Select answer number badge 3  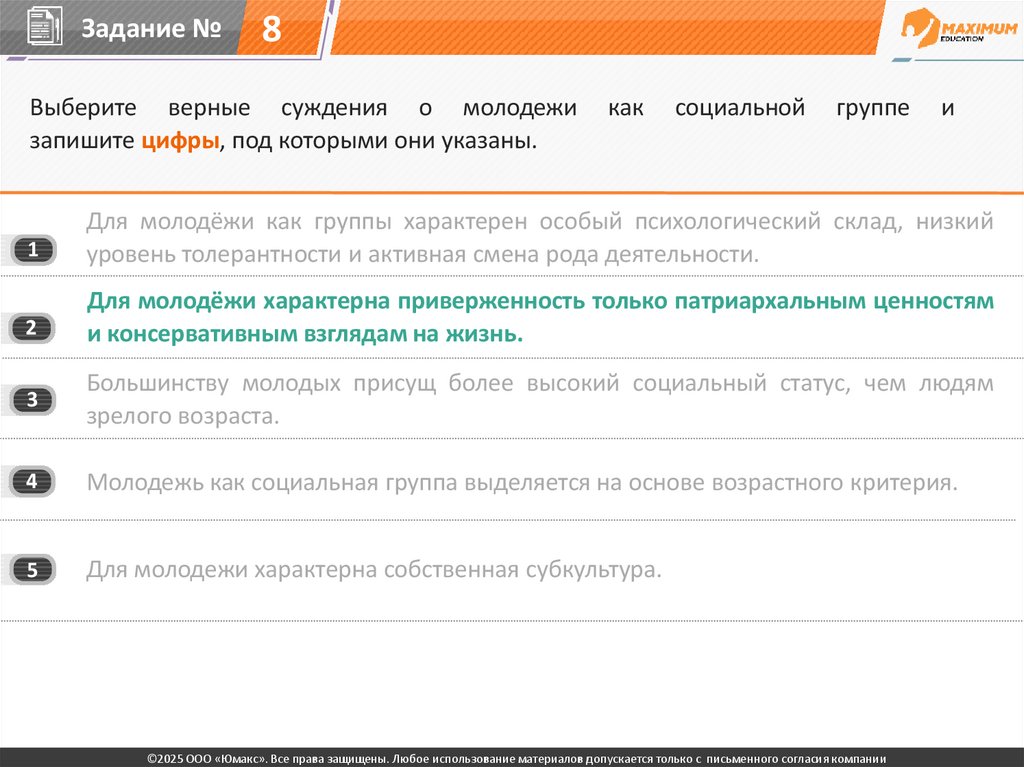[32, 400]
